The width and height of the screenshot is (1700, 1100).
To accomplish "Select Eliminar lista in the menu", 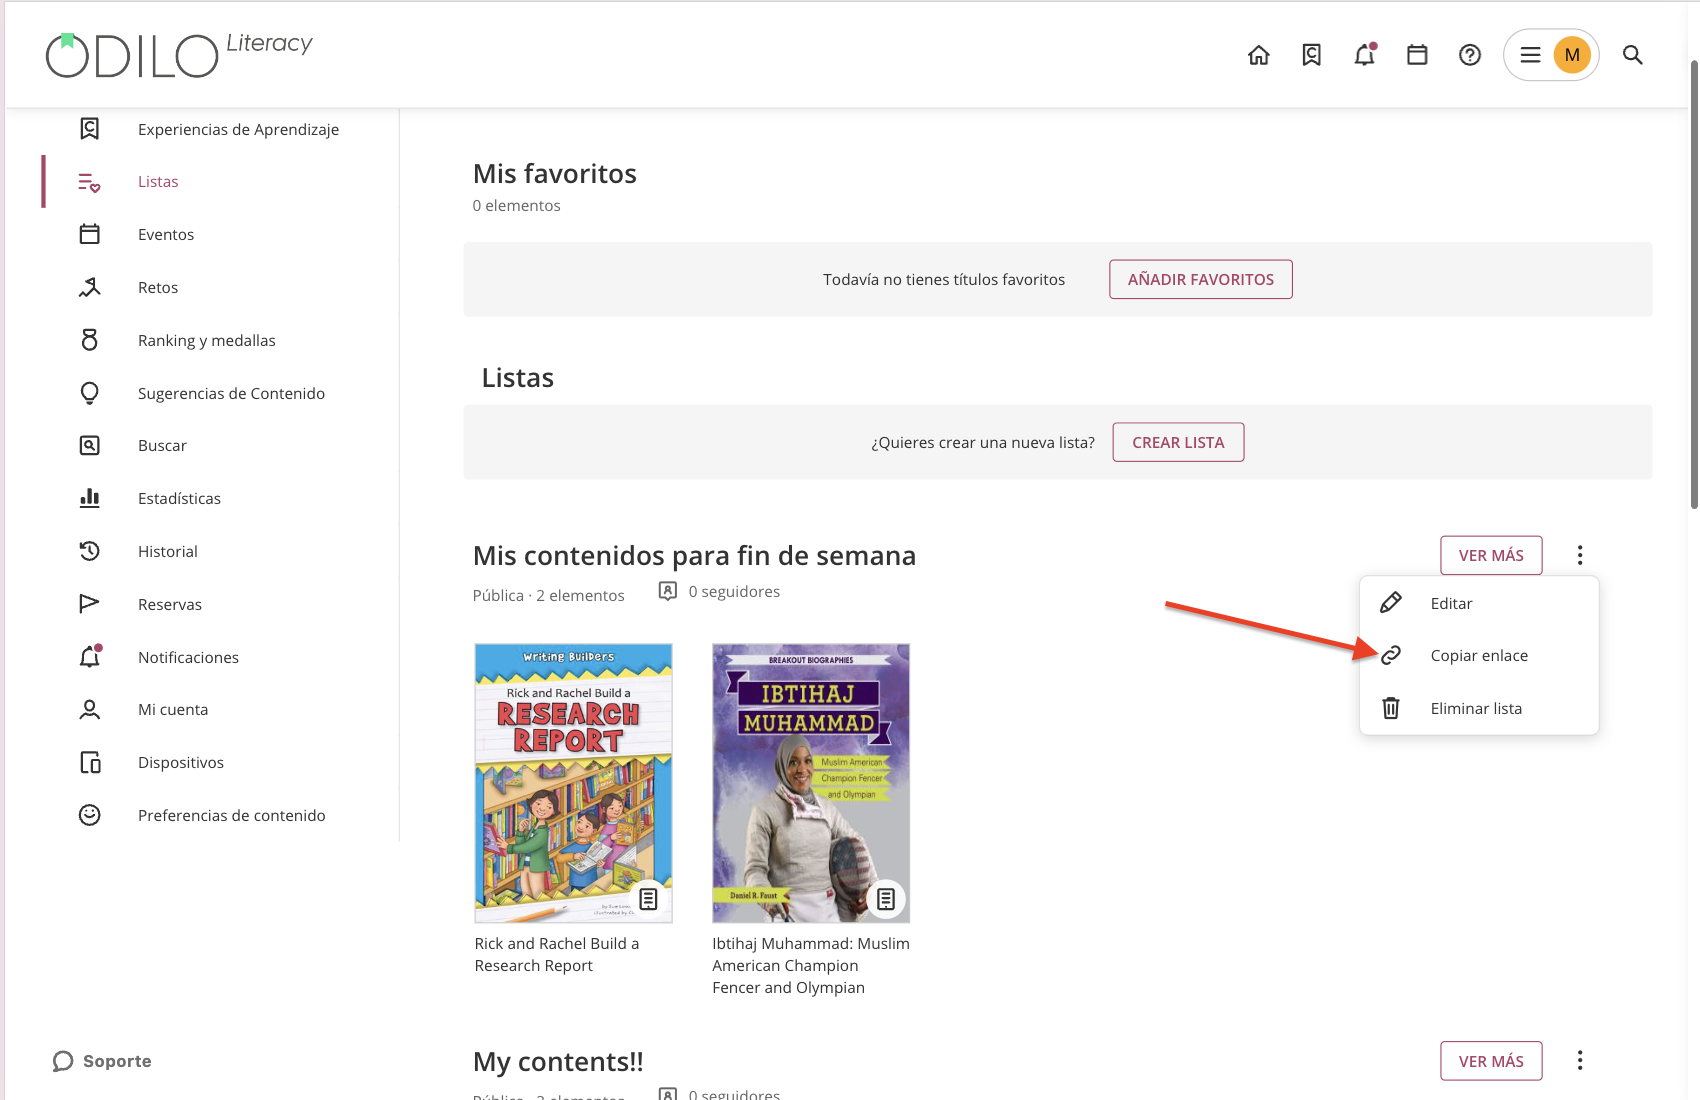I will point(1479,708).
